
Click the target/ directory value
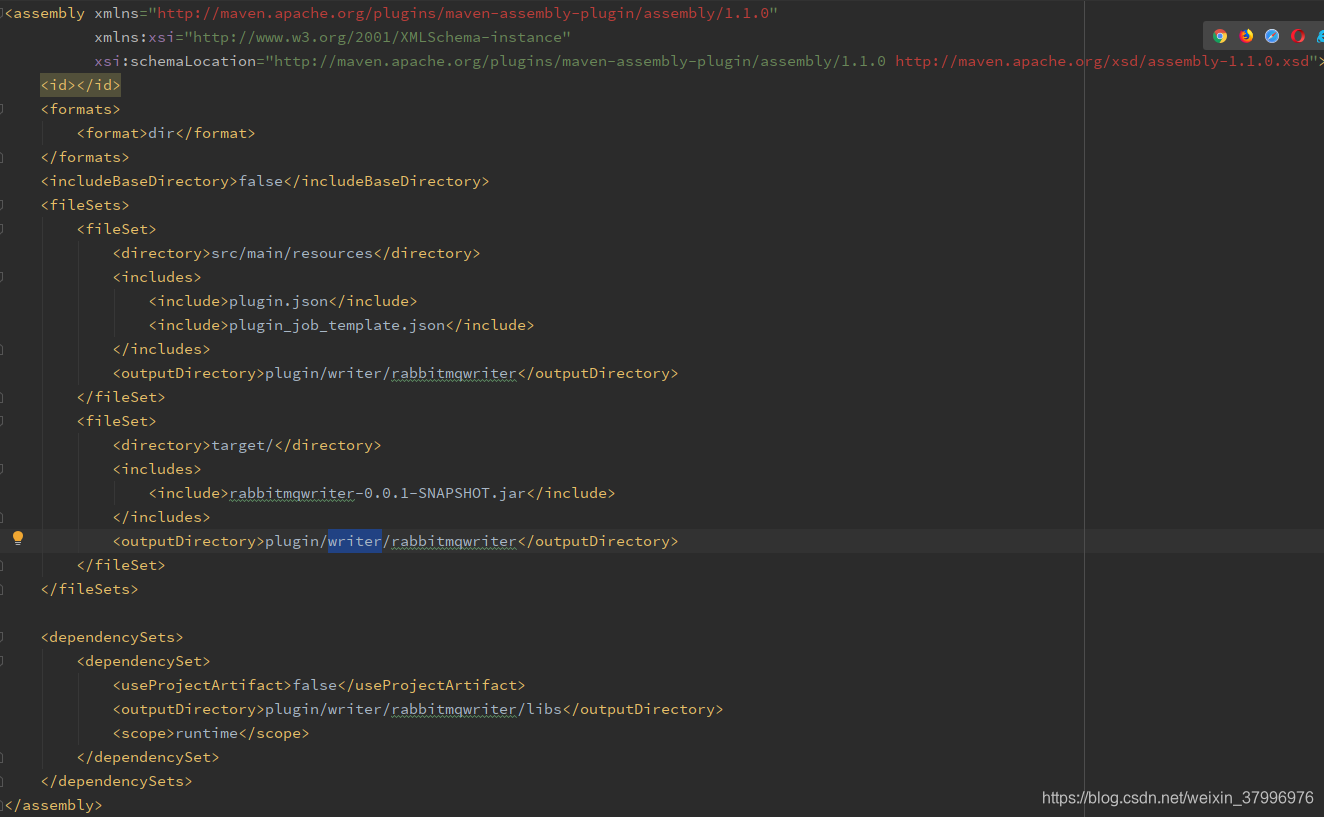click(242, 445)
